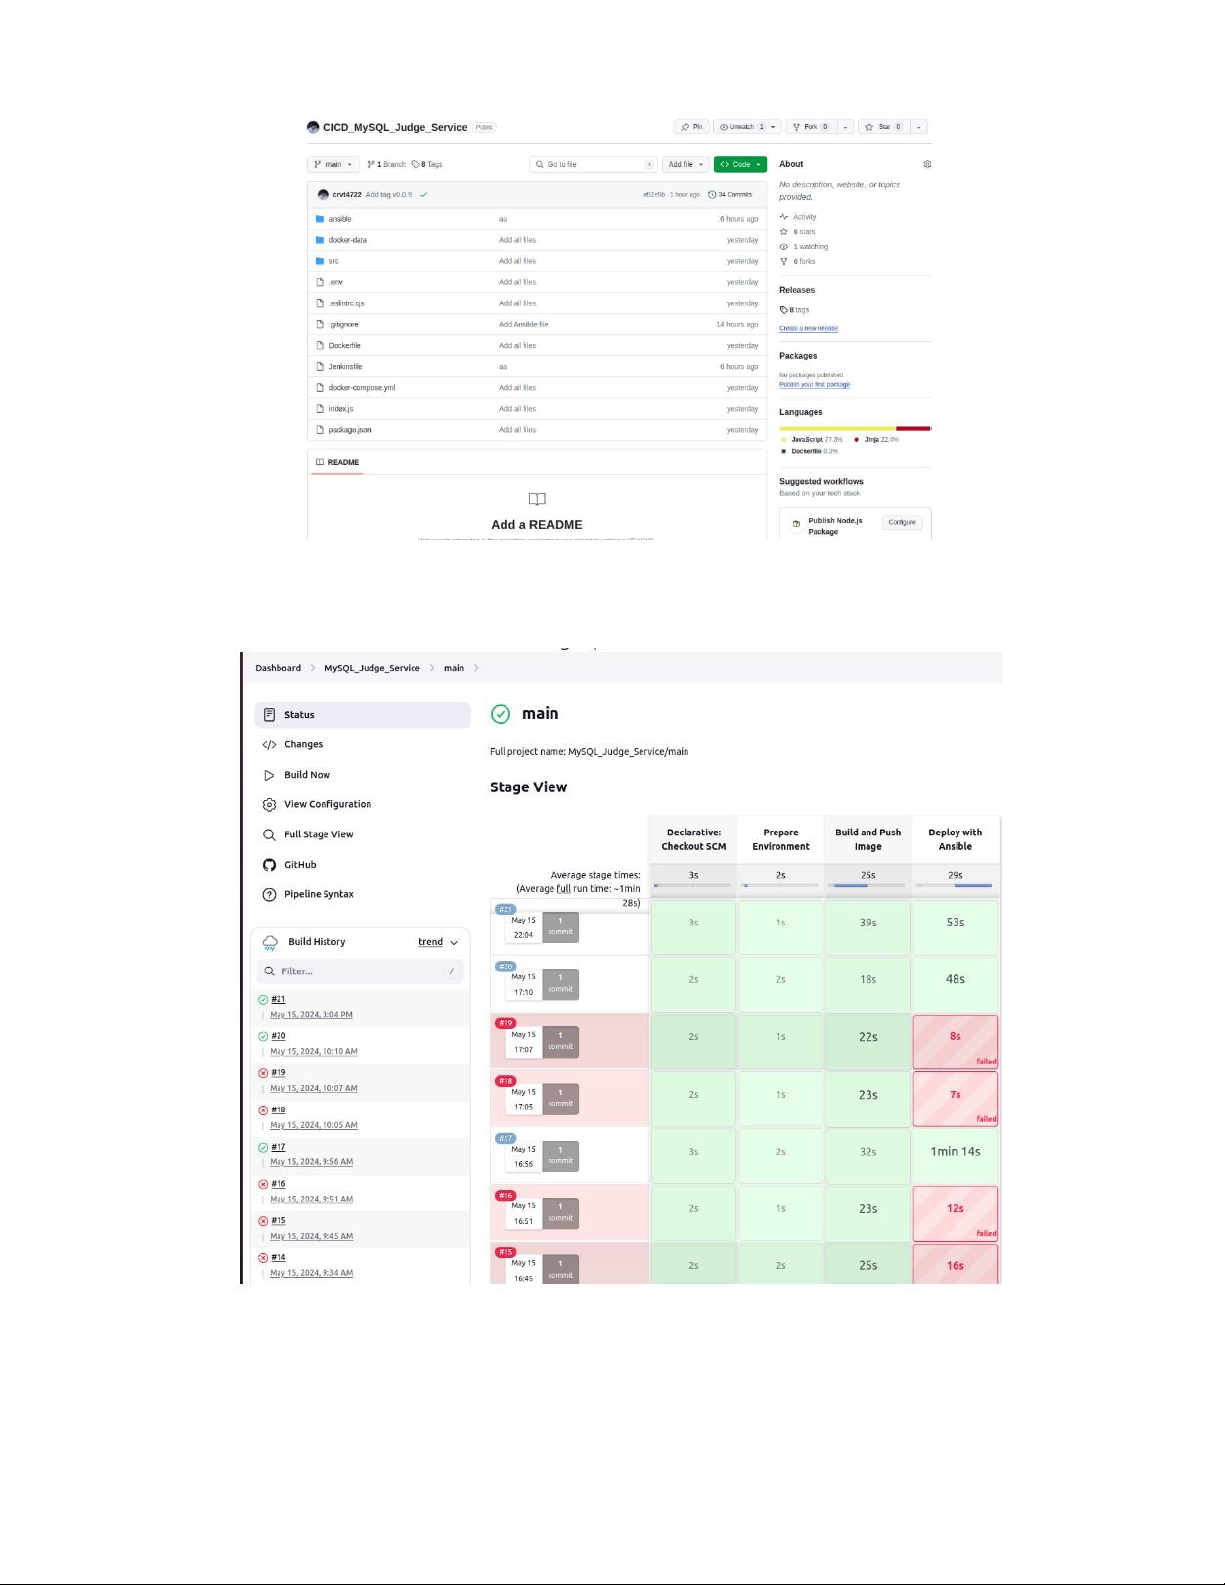Focus the build history Filter field
Screen dimensions: 1225x1585
click(x=360, y=971)
